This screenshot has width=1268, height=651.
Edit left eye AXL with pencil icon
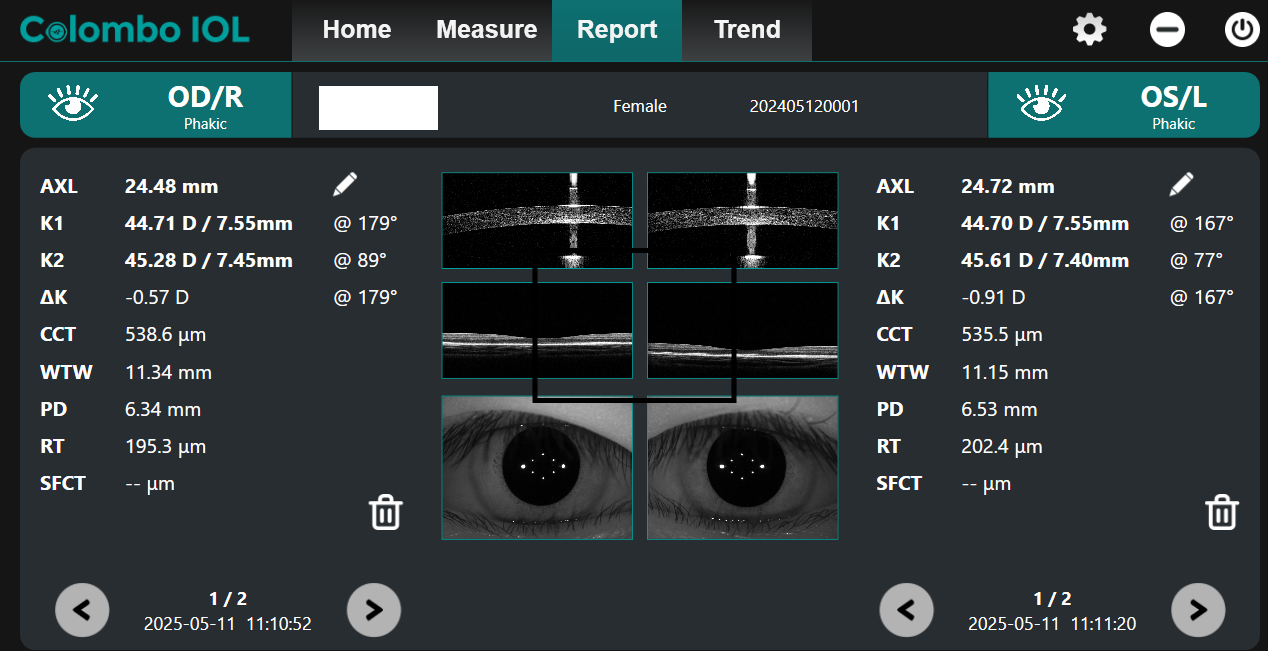1181,184
